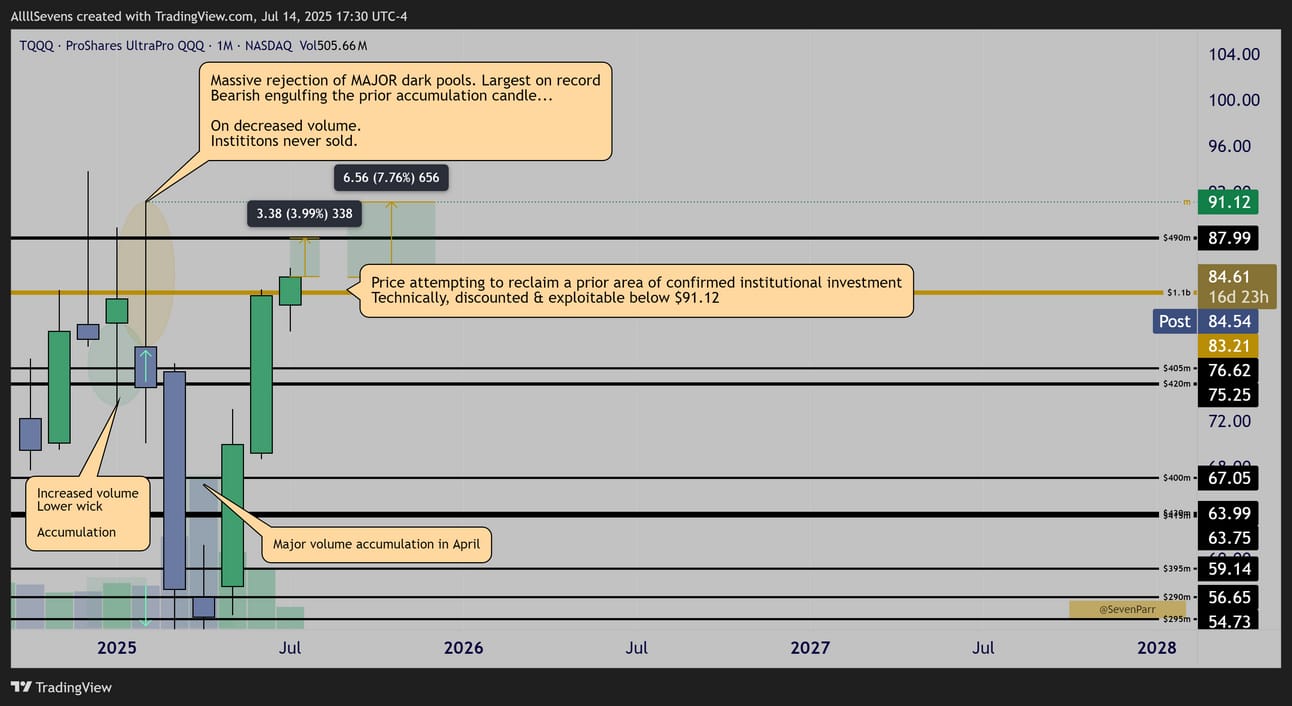
Task: Click the 63.99 price level label
Action: point(1228,514)
